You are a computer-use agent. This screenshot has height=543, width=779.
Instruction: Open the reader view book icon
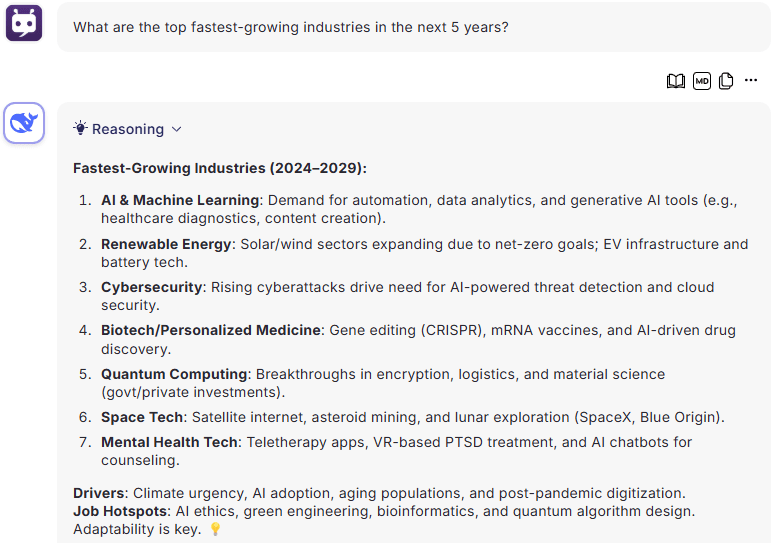(x=675, y=81)
